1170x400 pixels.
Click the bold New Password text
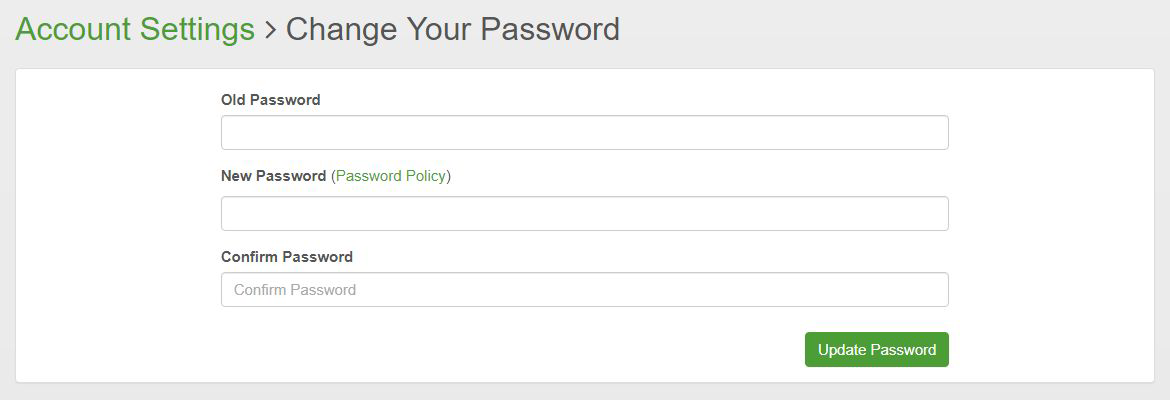pos(273,176)
